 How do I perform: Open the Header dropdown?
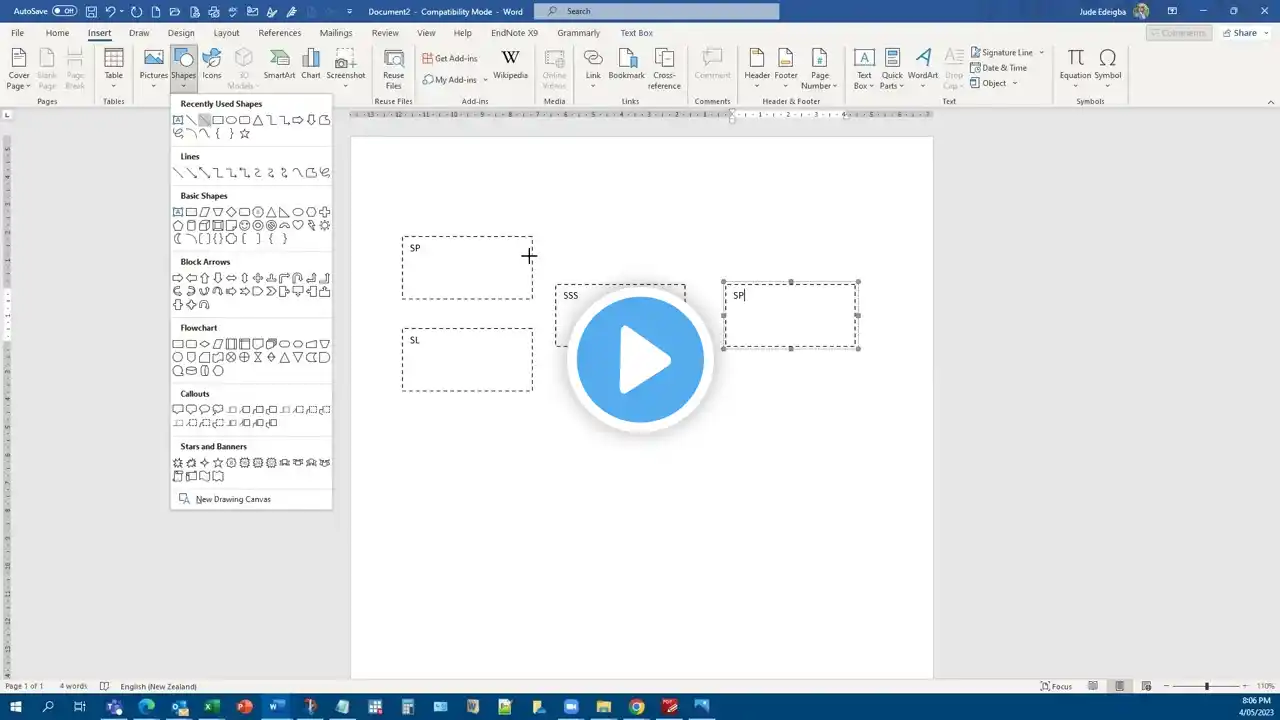pyautogui.click(x=757, y=67)
